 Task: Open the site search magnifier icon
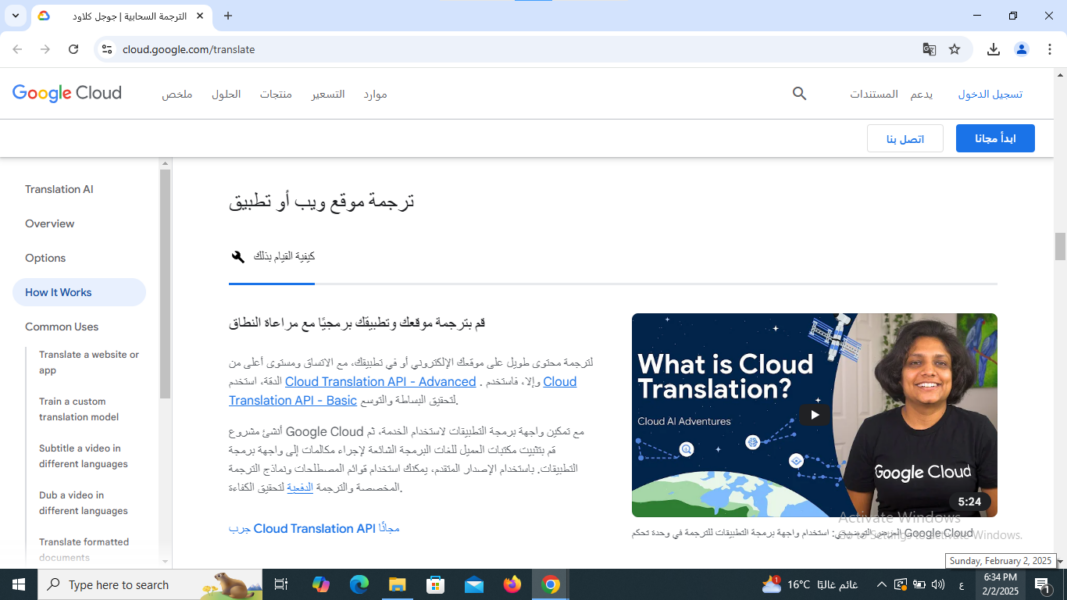800,94
